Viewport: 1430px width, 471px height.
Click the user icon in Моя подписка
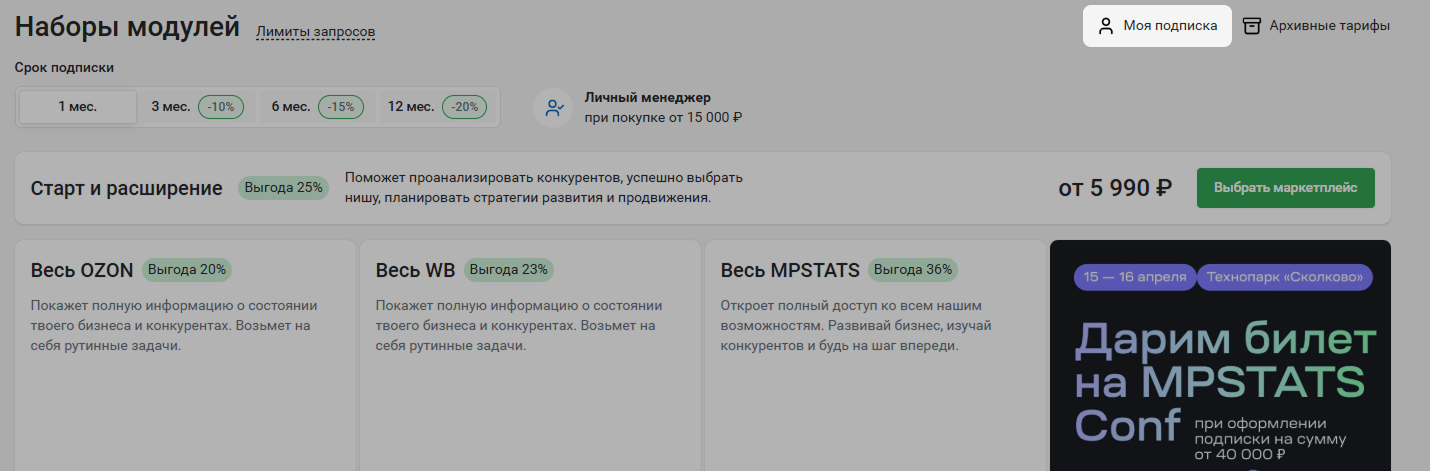pos(1105,26)
